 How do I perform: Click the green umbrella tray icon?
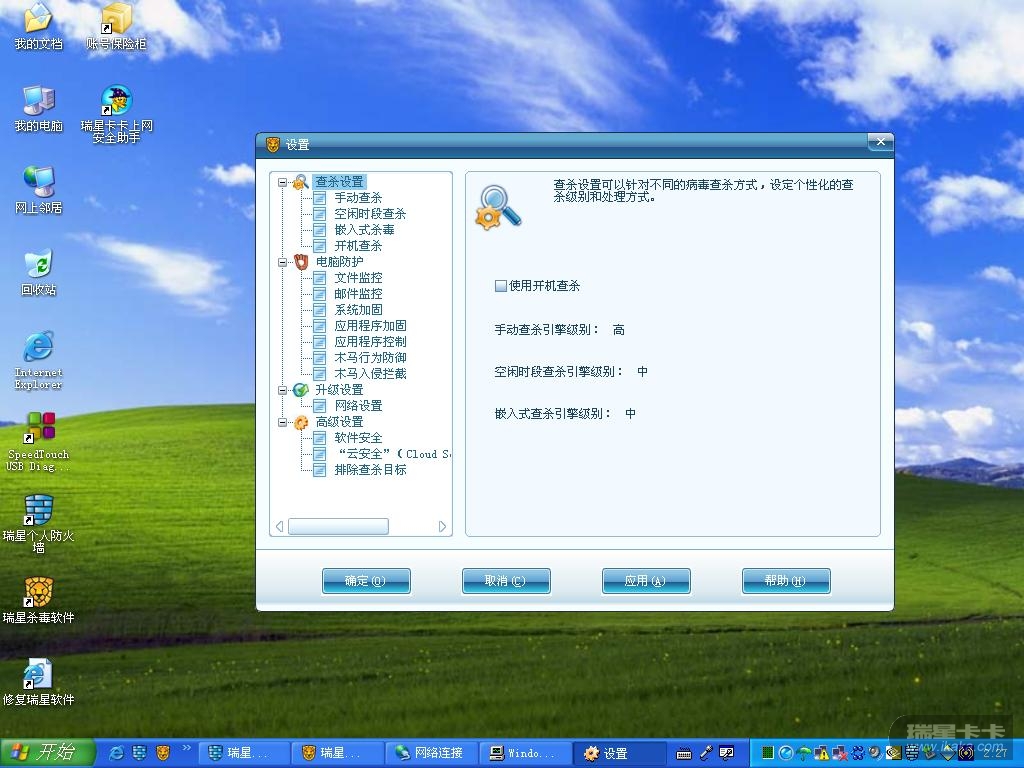(804, 754)
